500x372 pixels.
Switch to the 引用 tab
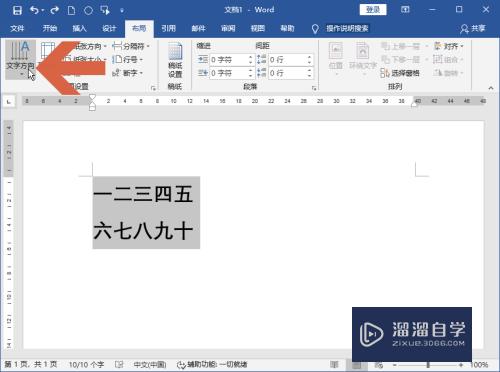point(168,29)
